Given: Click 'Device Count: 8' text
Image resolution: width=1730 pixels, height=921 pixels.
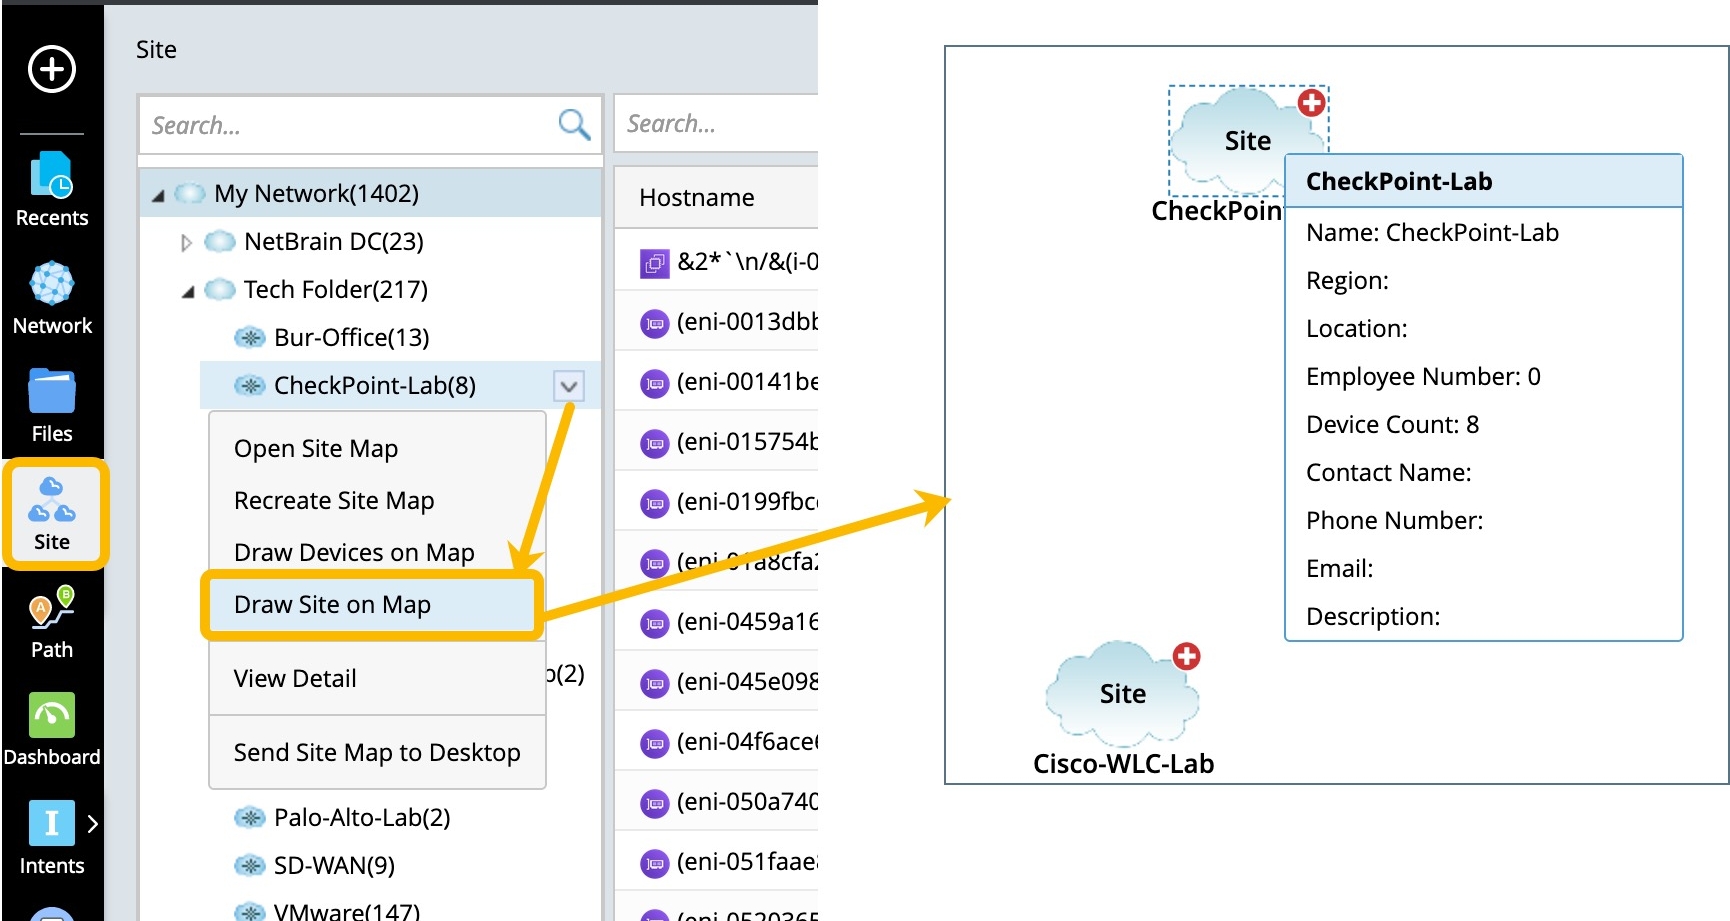Looking at the screenshot, I should [1392, 424].
